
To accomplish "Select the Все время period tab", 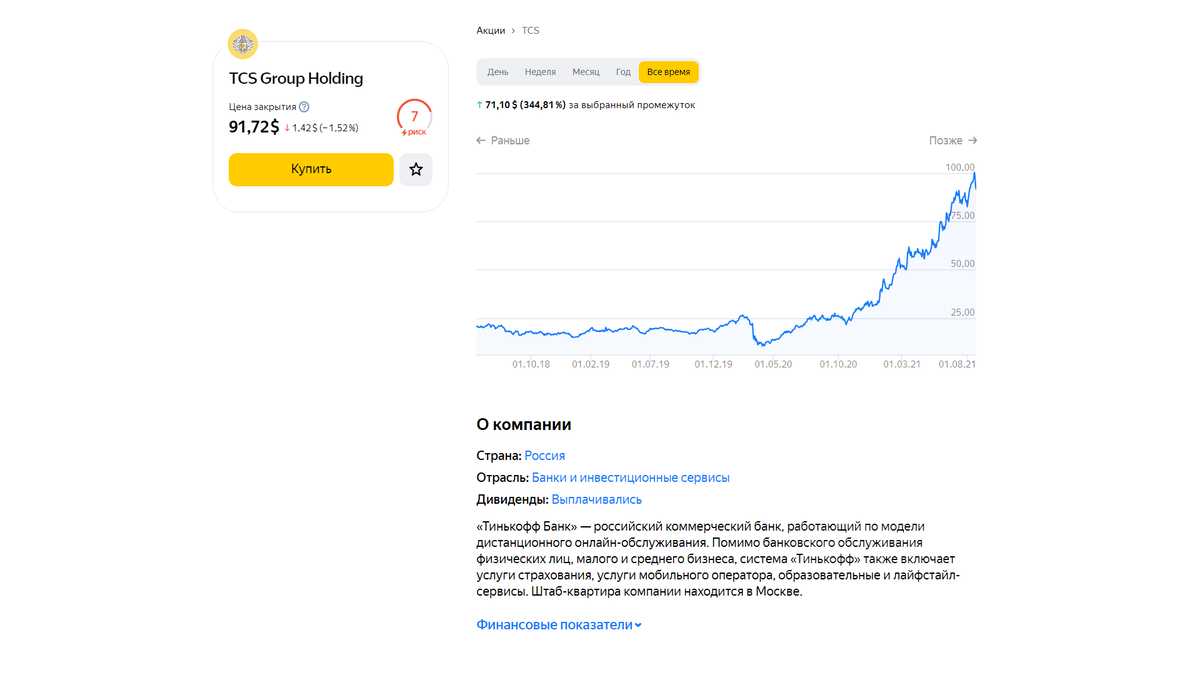I will tap(669, 72).
